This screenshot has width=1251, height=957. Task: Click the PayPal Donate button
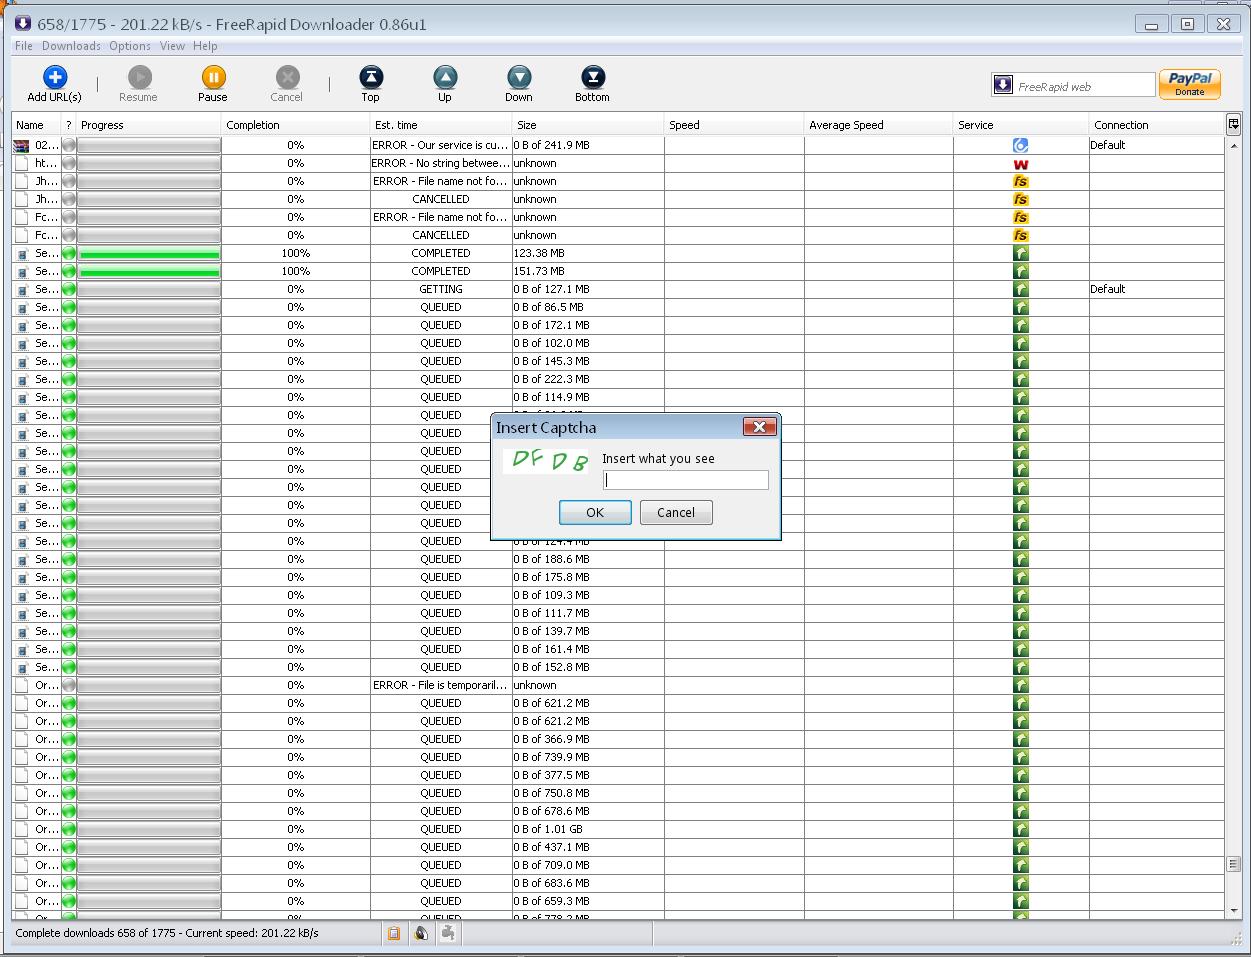pyautogui.click(x=1189, y=85)
